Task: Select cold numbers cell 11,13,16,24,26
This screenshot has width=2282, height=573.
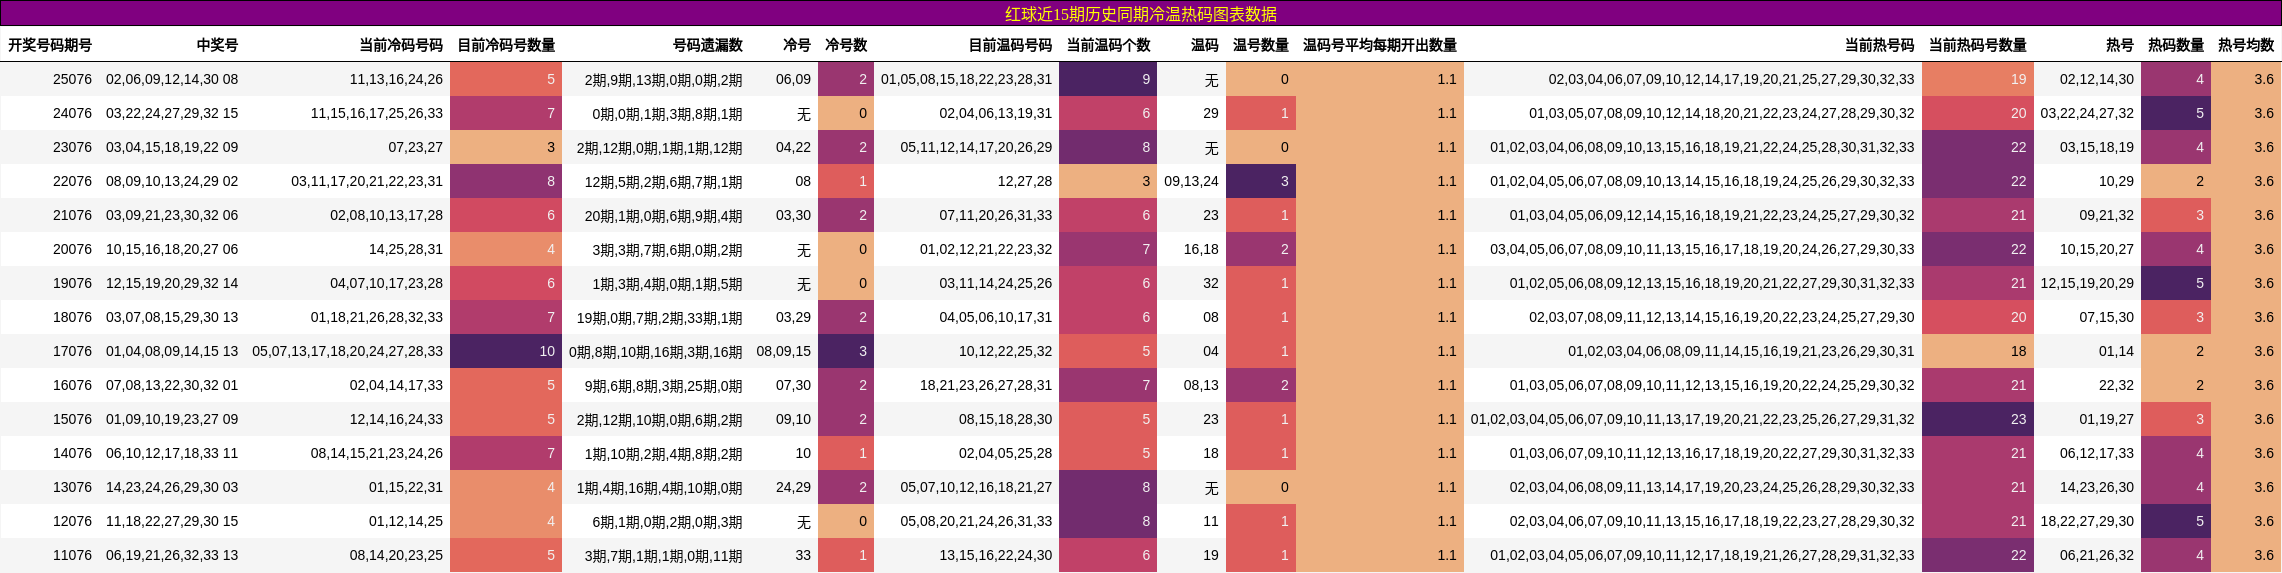Action: point(396,79)
